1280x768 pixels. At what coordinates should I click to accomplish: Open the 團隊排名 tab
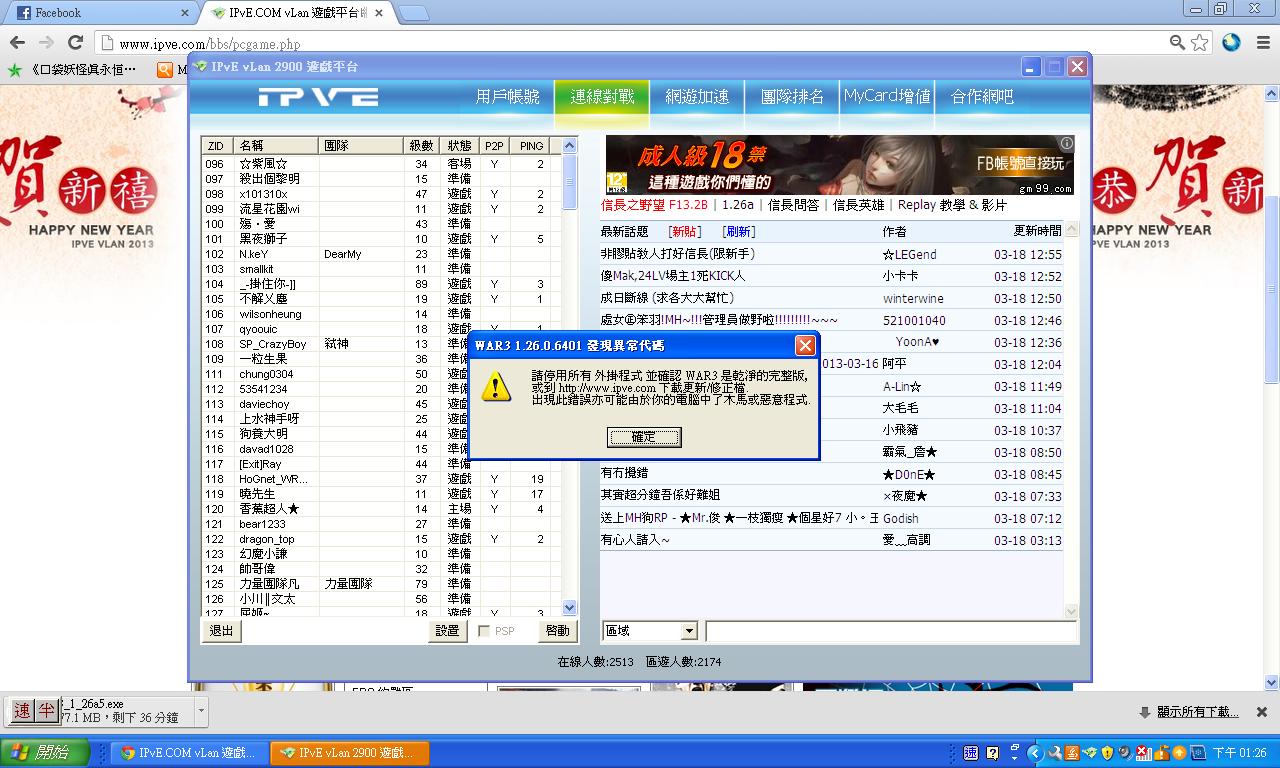click(792, 97)
